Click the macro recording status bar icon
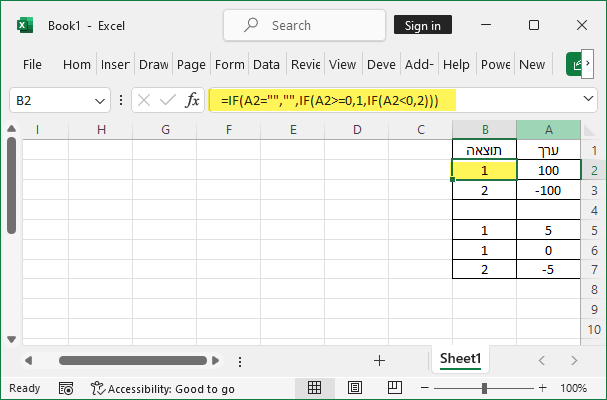This screenshot has height=400, width=607. [66, 388]
